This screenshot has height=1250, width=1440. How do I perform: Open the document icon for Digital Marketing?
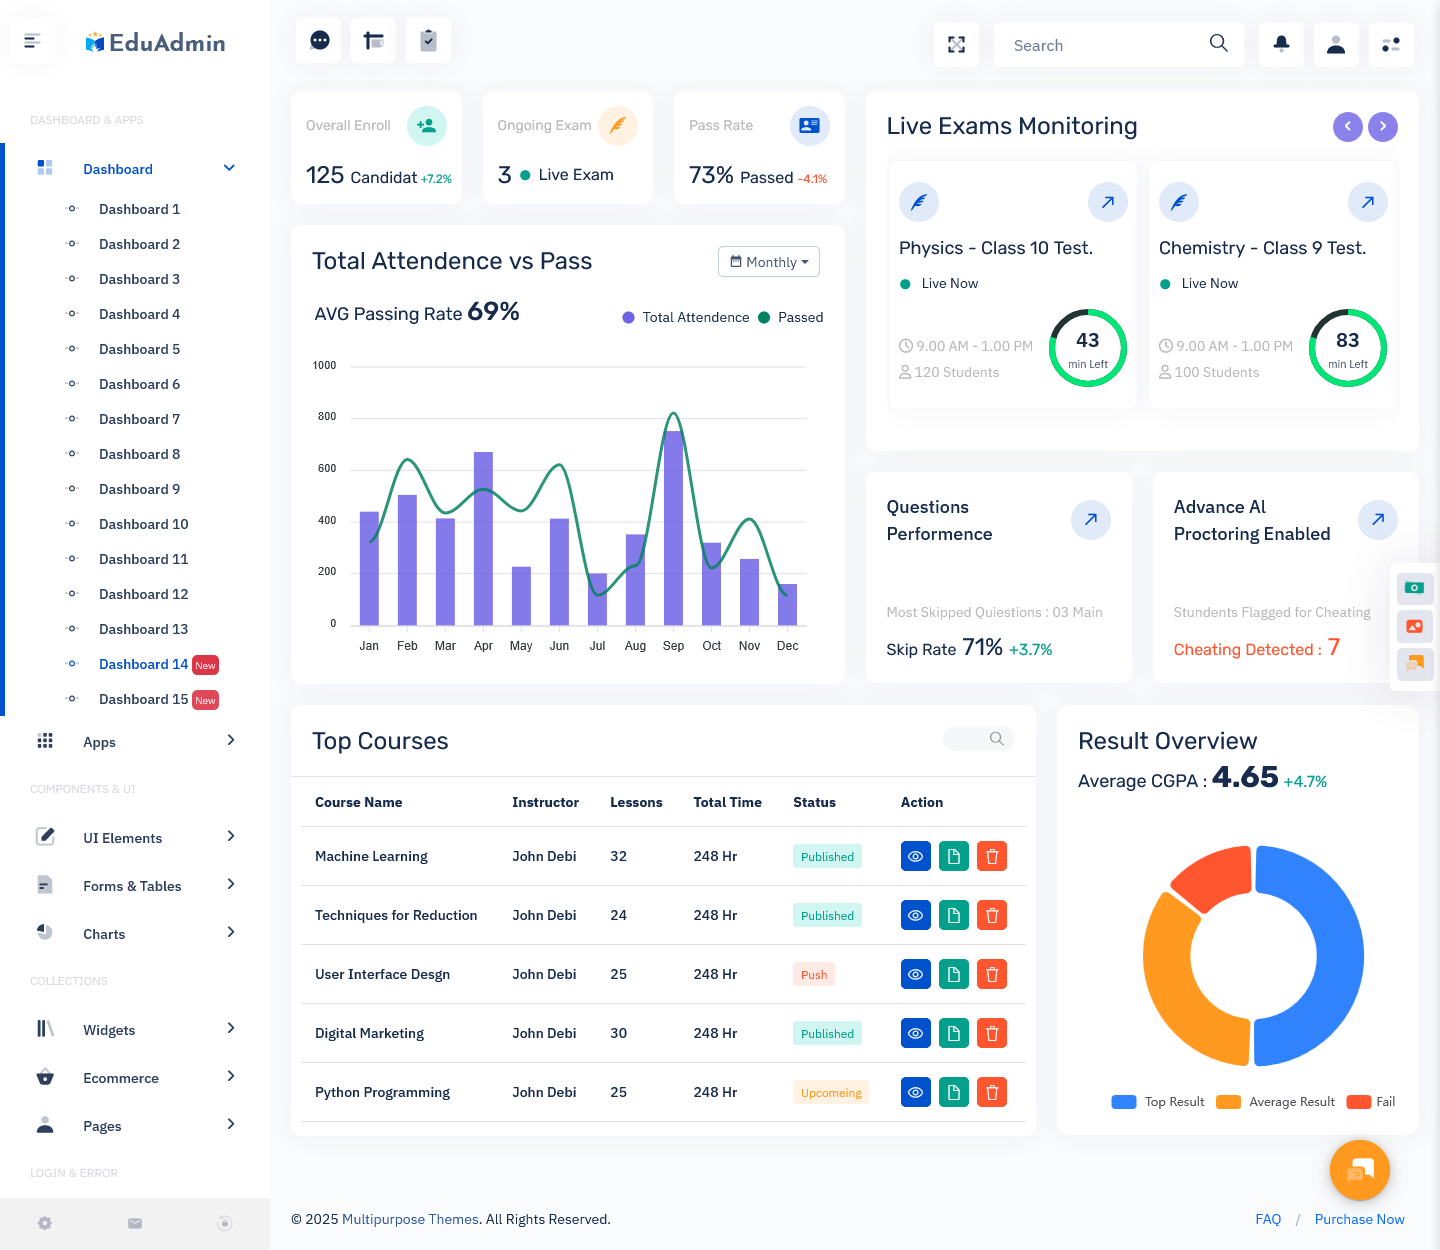tap(954, 1034)
